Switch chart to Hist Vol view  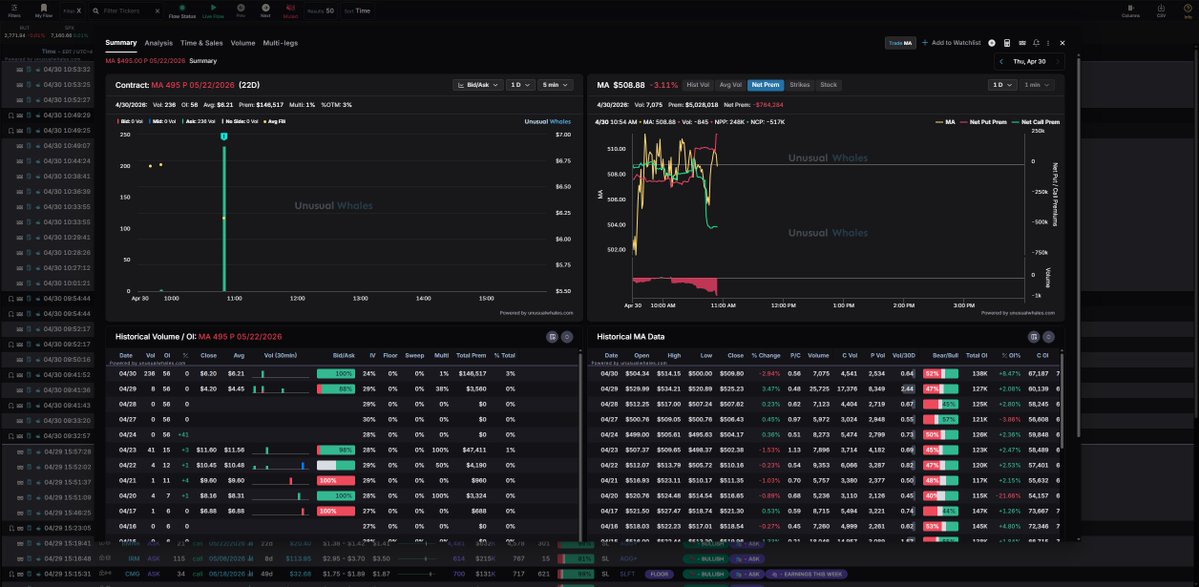698,85
